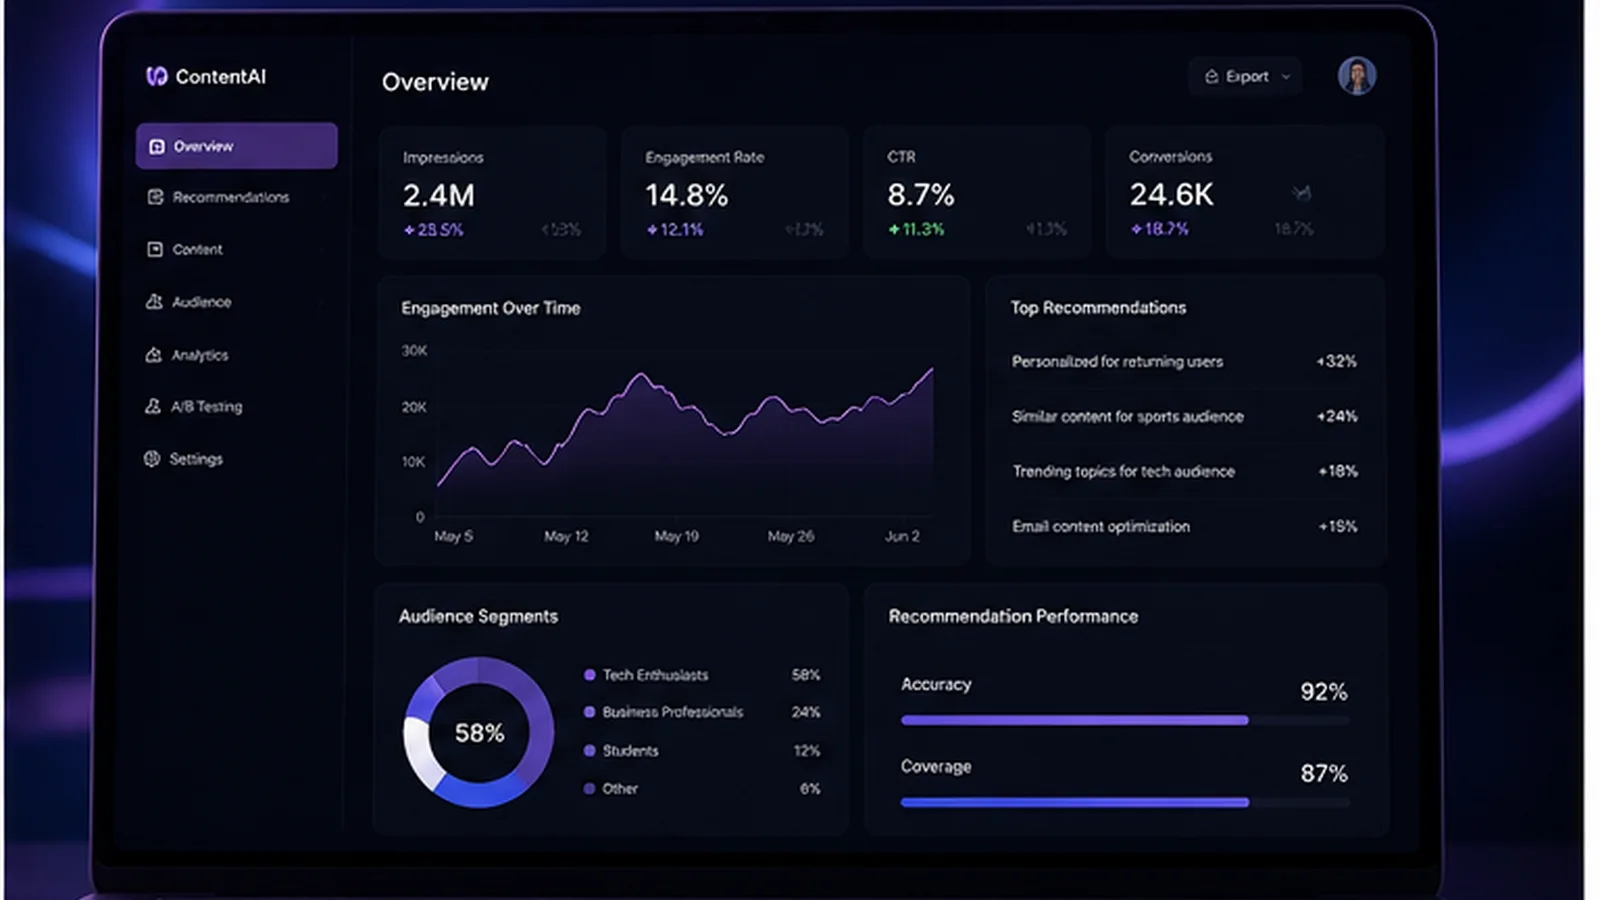Click the Engagement Rate card label

click(x=704, y=157)
